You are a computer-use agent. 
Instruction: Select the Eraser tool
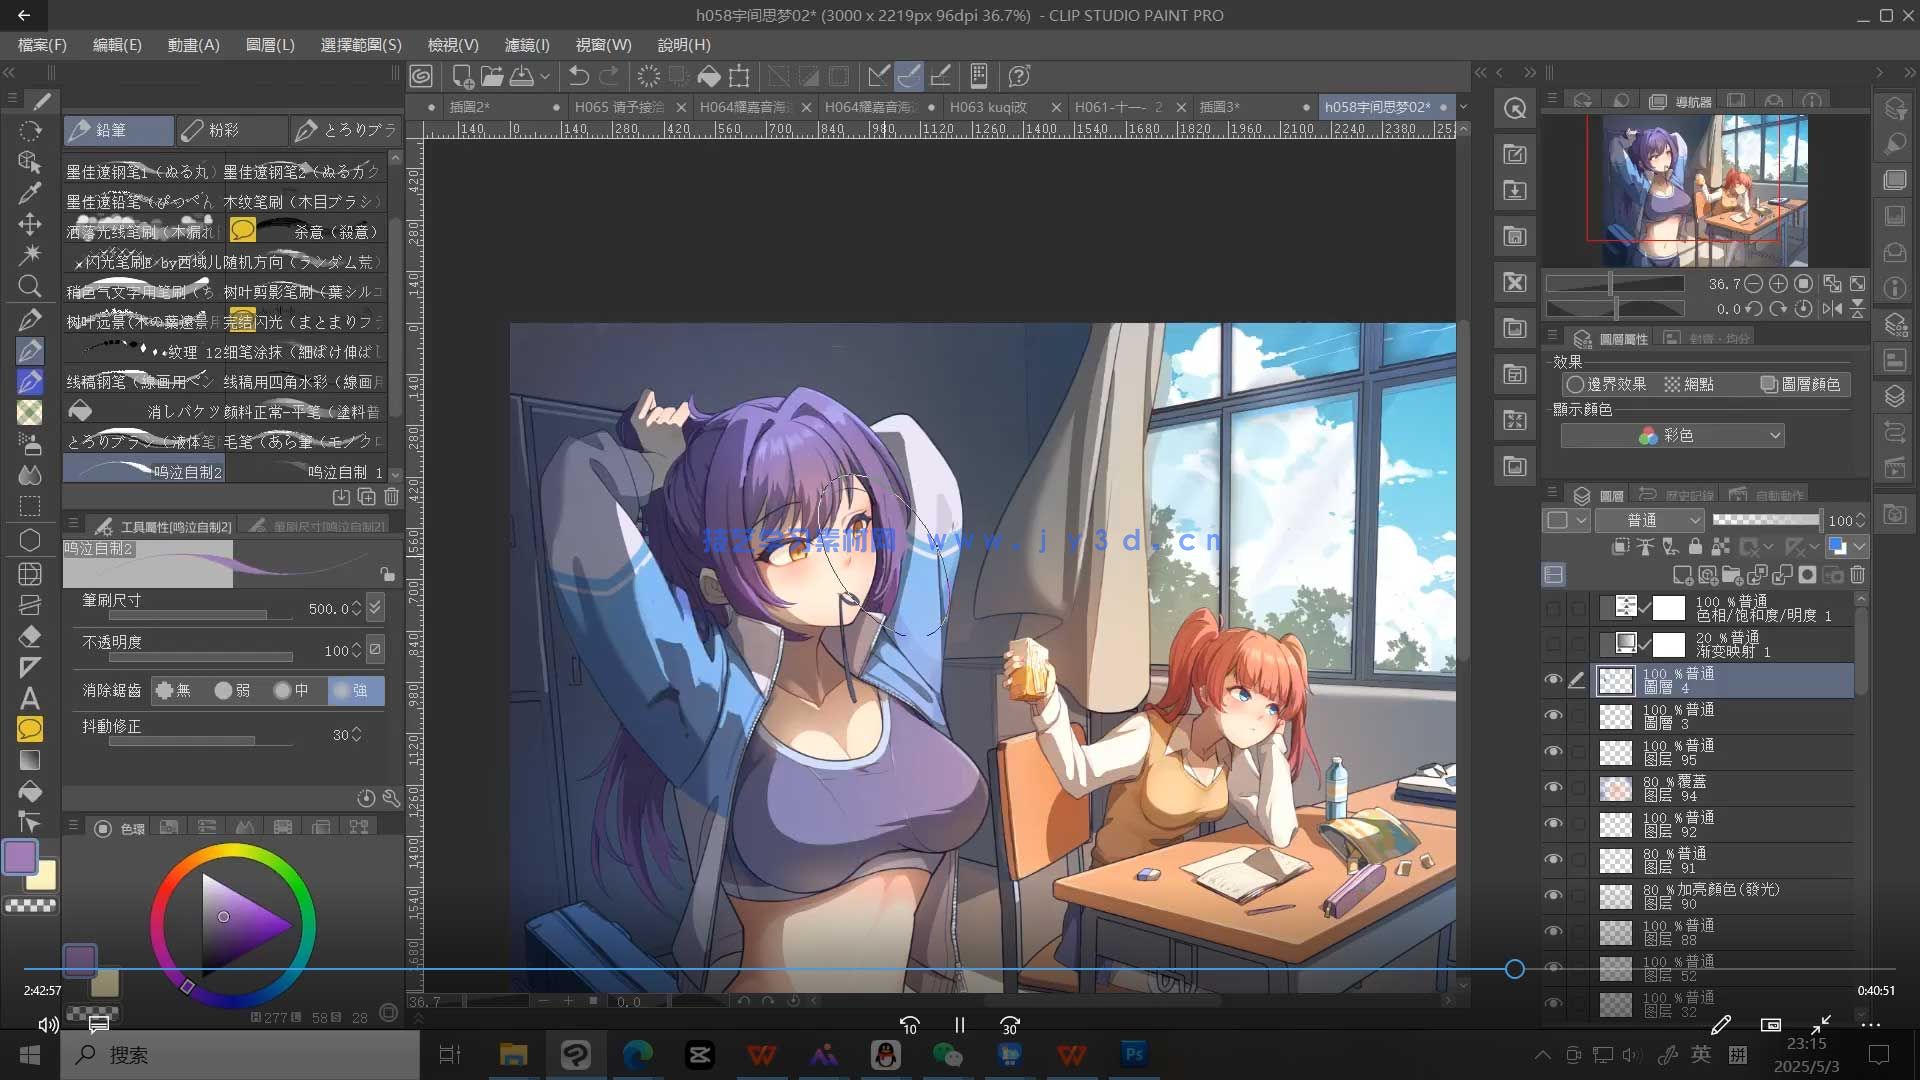click(x=30, y=636)
